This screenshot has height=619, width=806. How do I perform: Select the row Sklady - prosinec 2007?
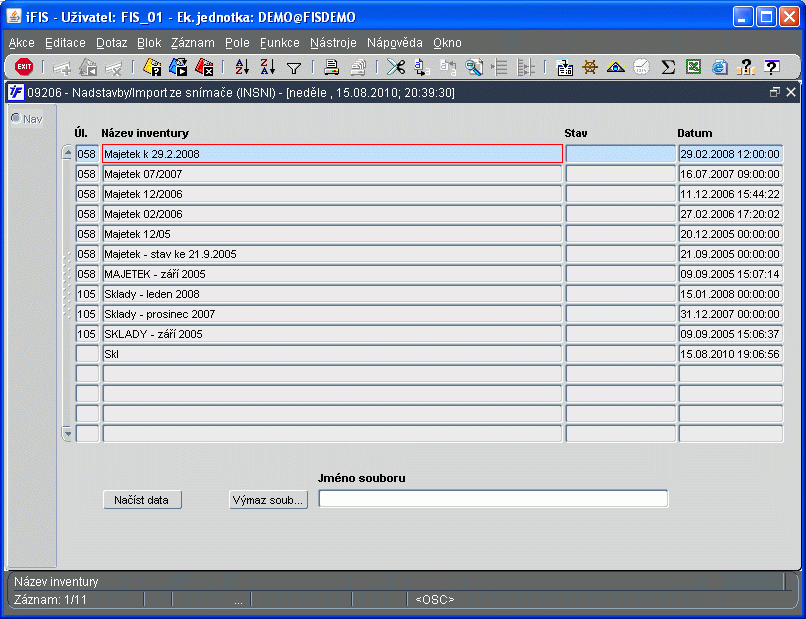[x=332, y=314]
